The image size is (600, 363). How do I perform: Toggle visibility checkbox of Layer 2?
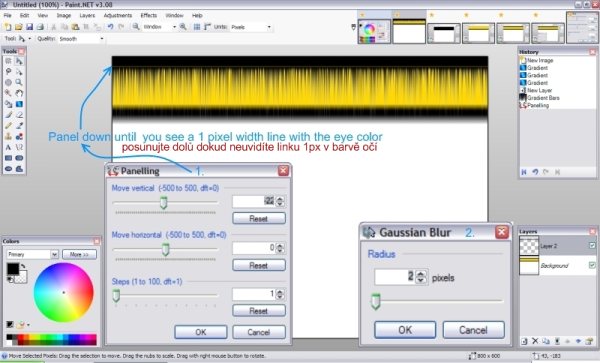(x=592, y=246)
